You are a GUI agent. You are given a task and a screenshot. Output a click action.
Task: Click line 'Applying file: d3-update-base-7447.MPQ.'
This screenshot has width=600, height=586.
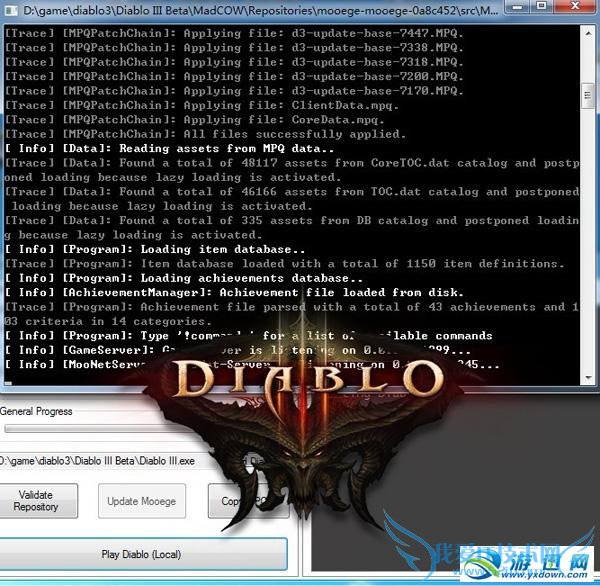[x=234, y=33]
